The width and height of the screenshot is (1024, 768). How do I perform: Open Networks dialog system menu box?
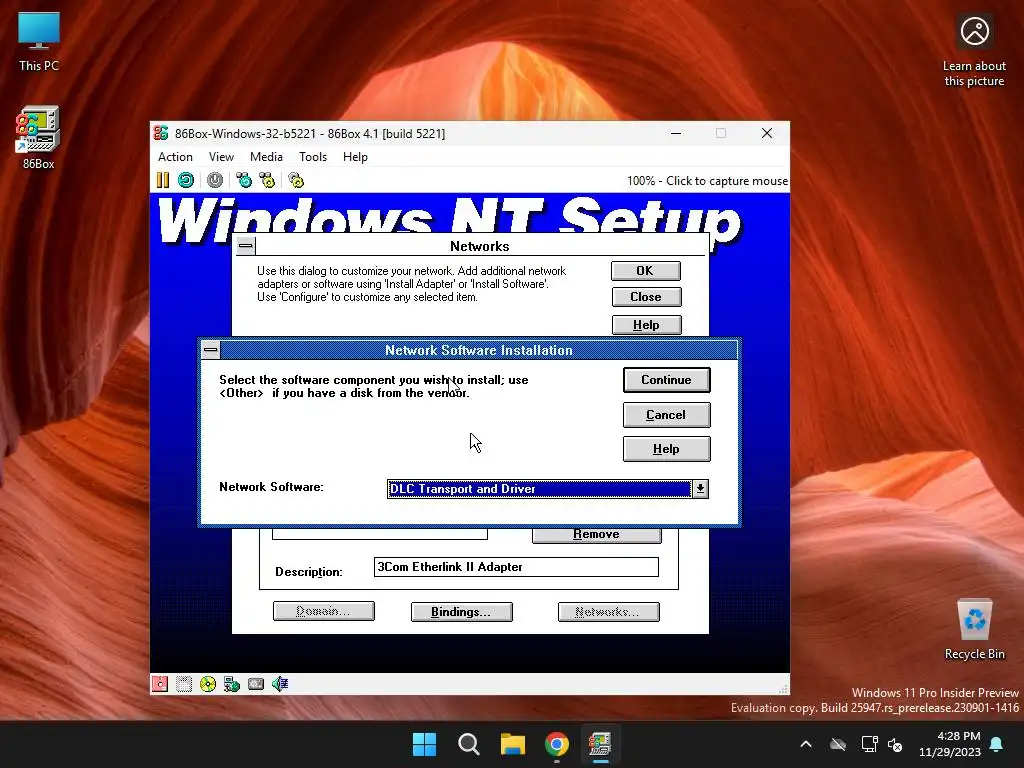click(246, 246)
